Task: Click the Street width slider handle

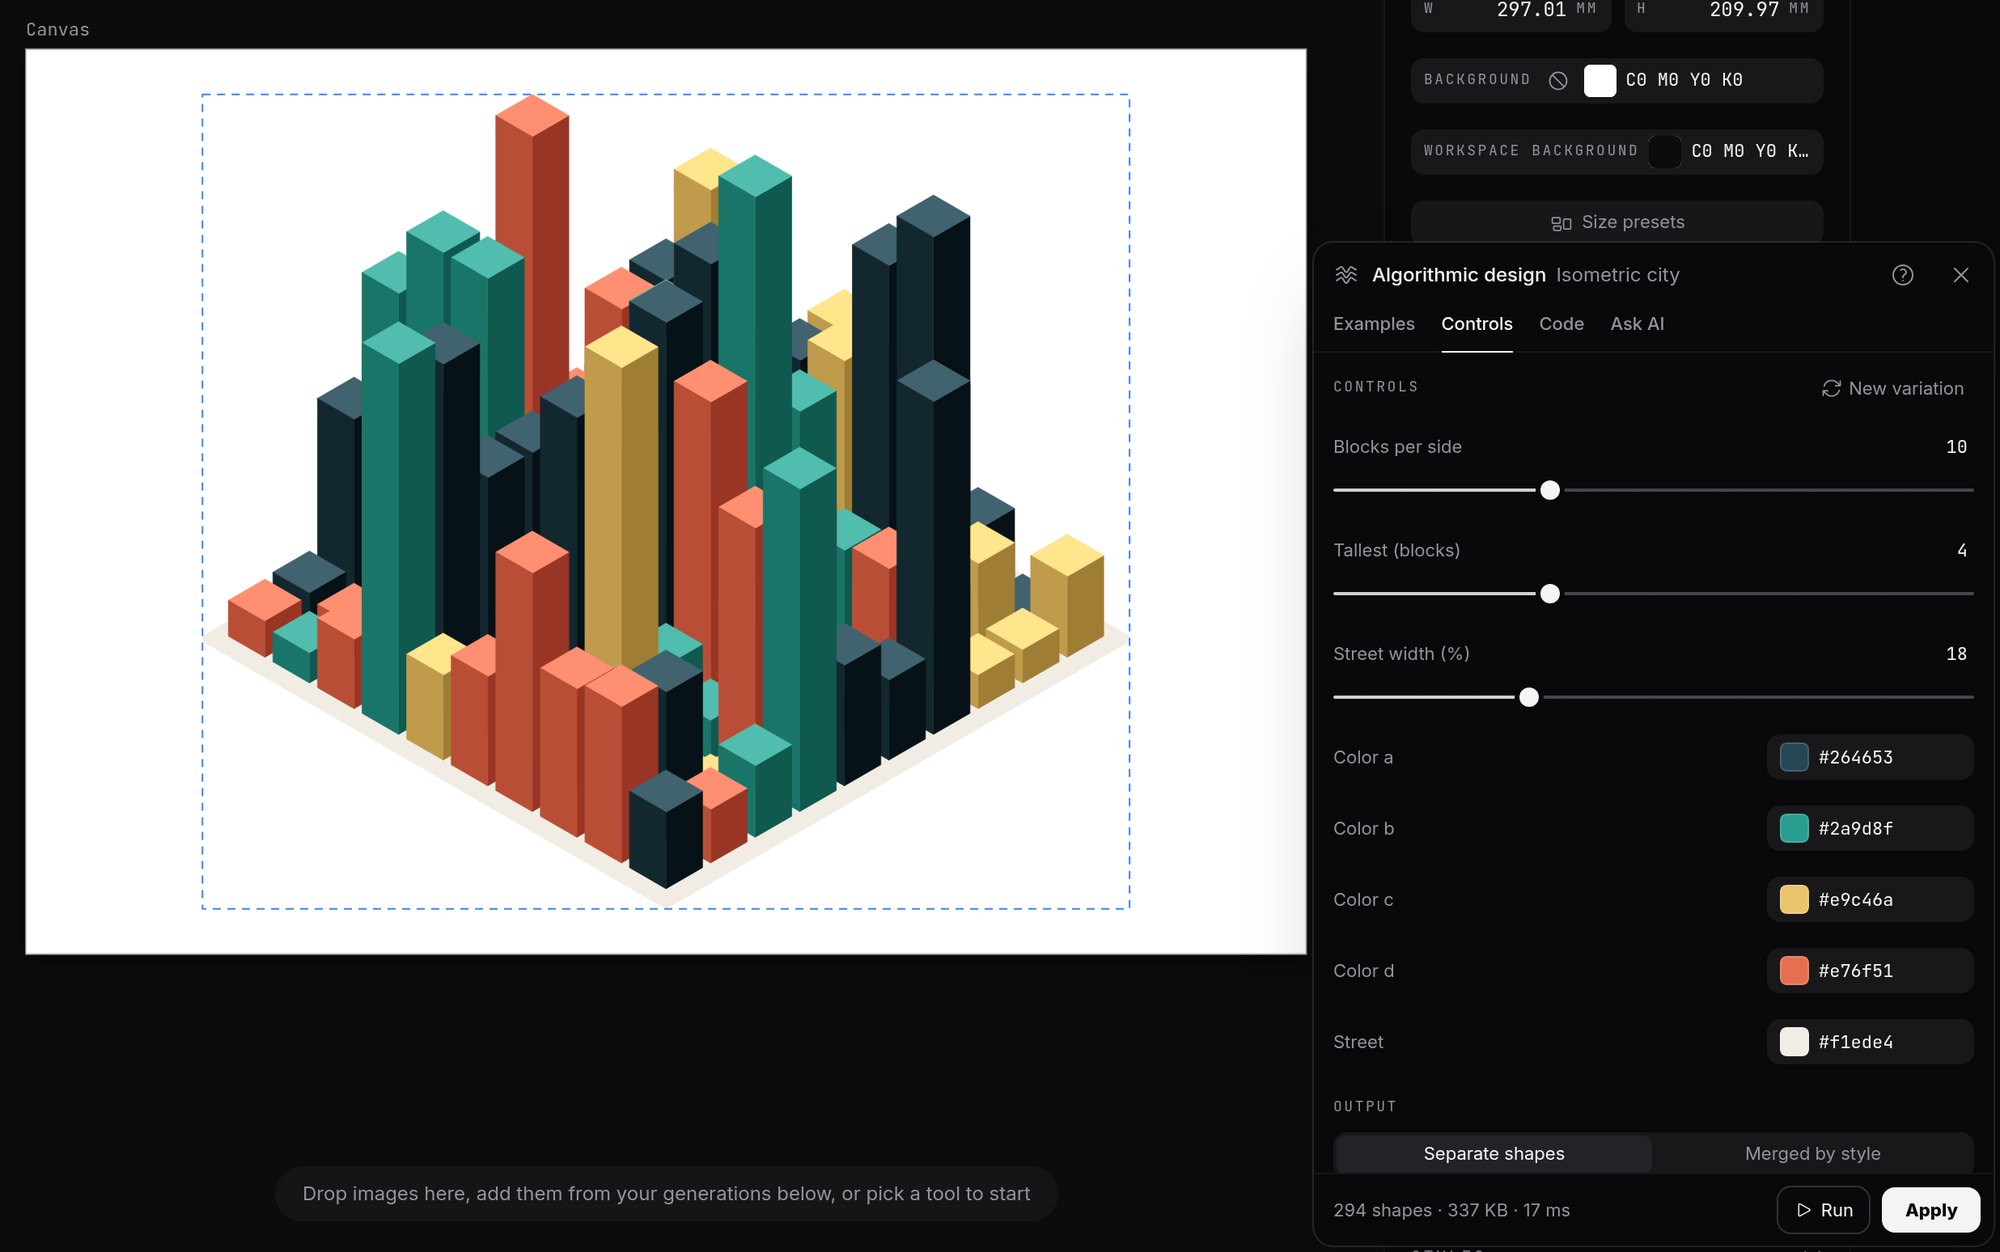Action: (1528, 697)
